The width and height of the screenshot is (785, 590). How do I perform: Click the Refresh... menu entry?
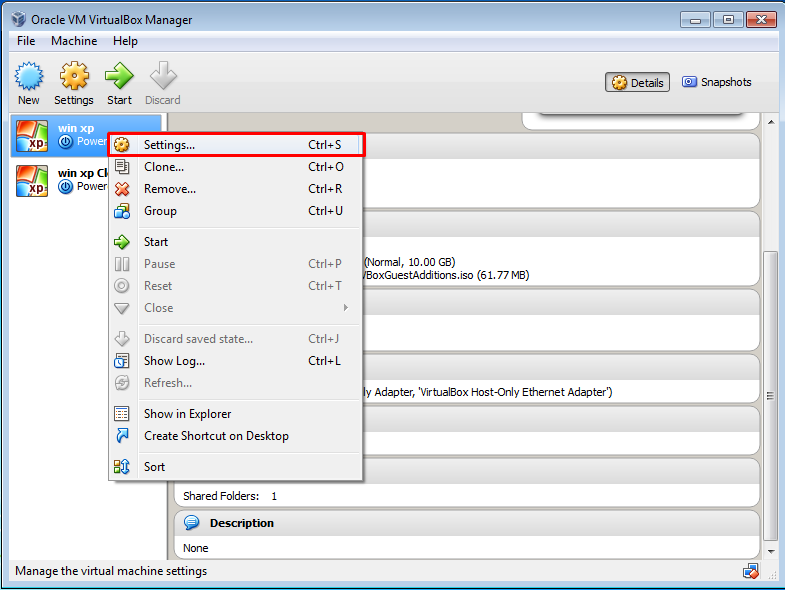(x=235, y=383)
